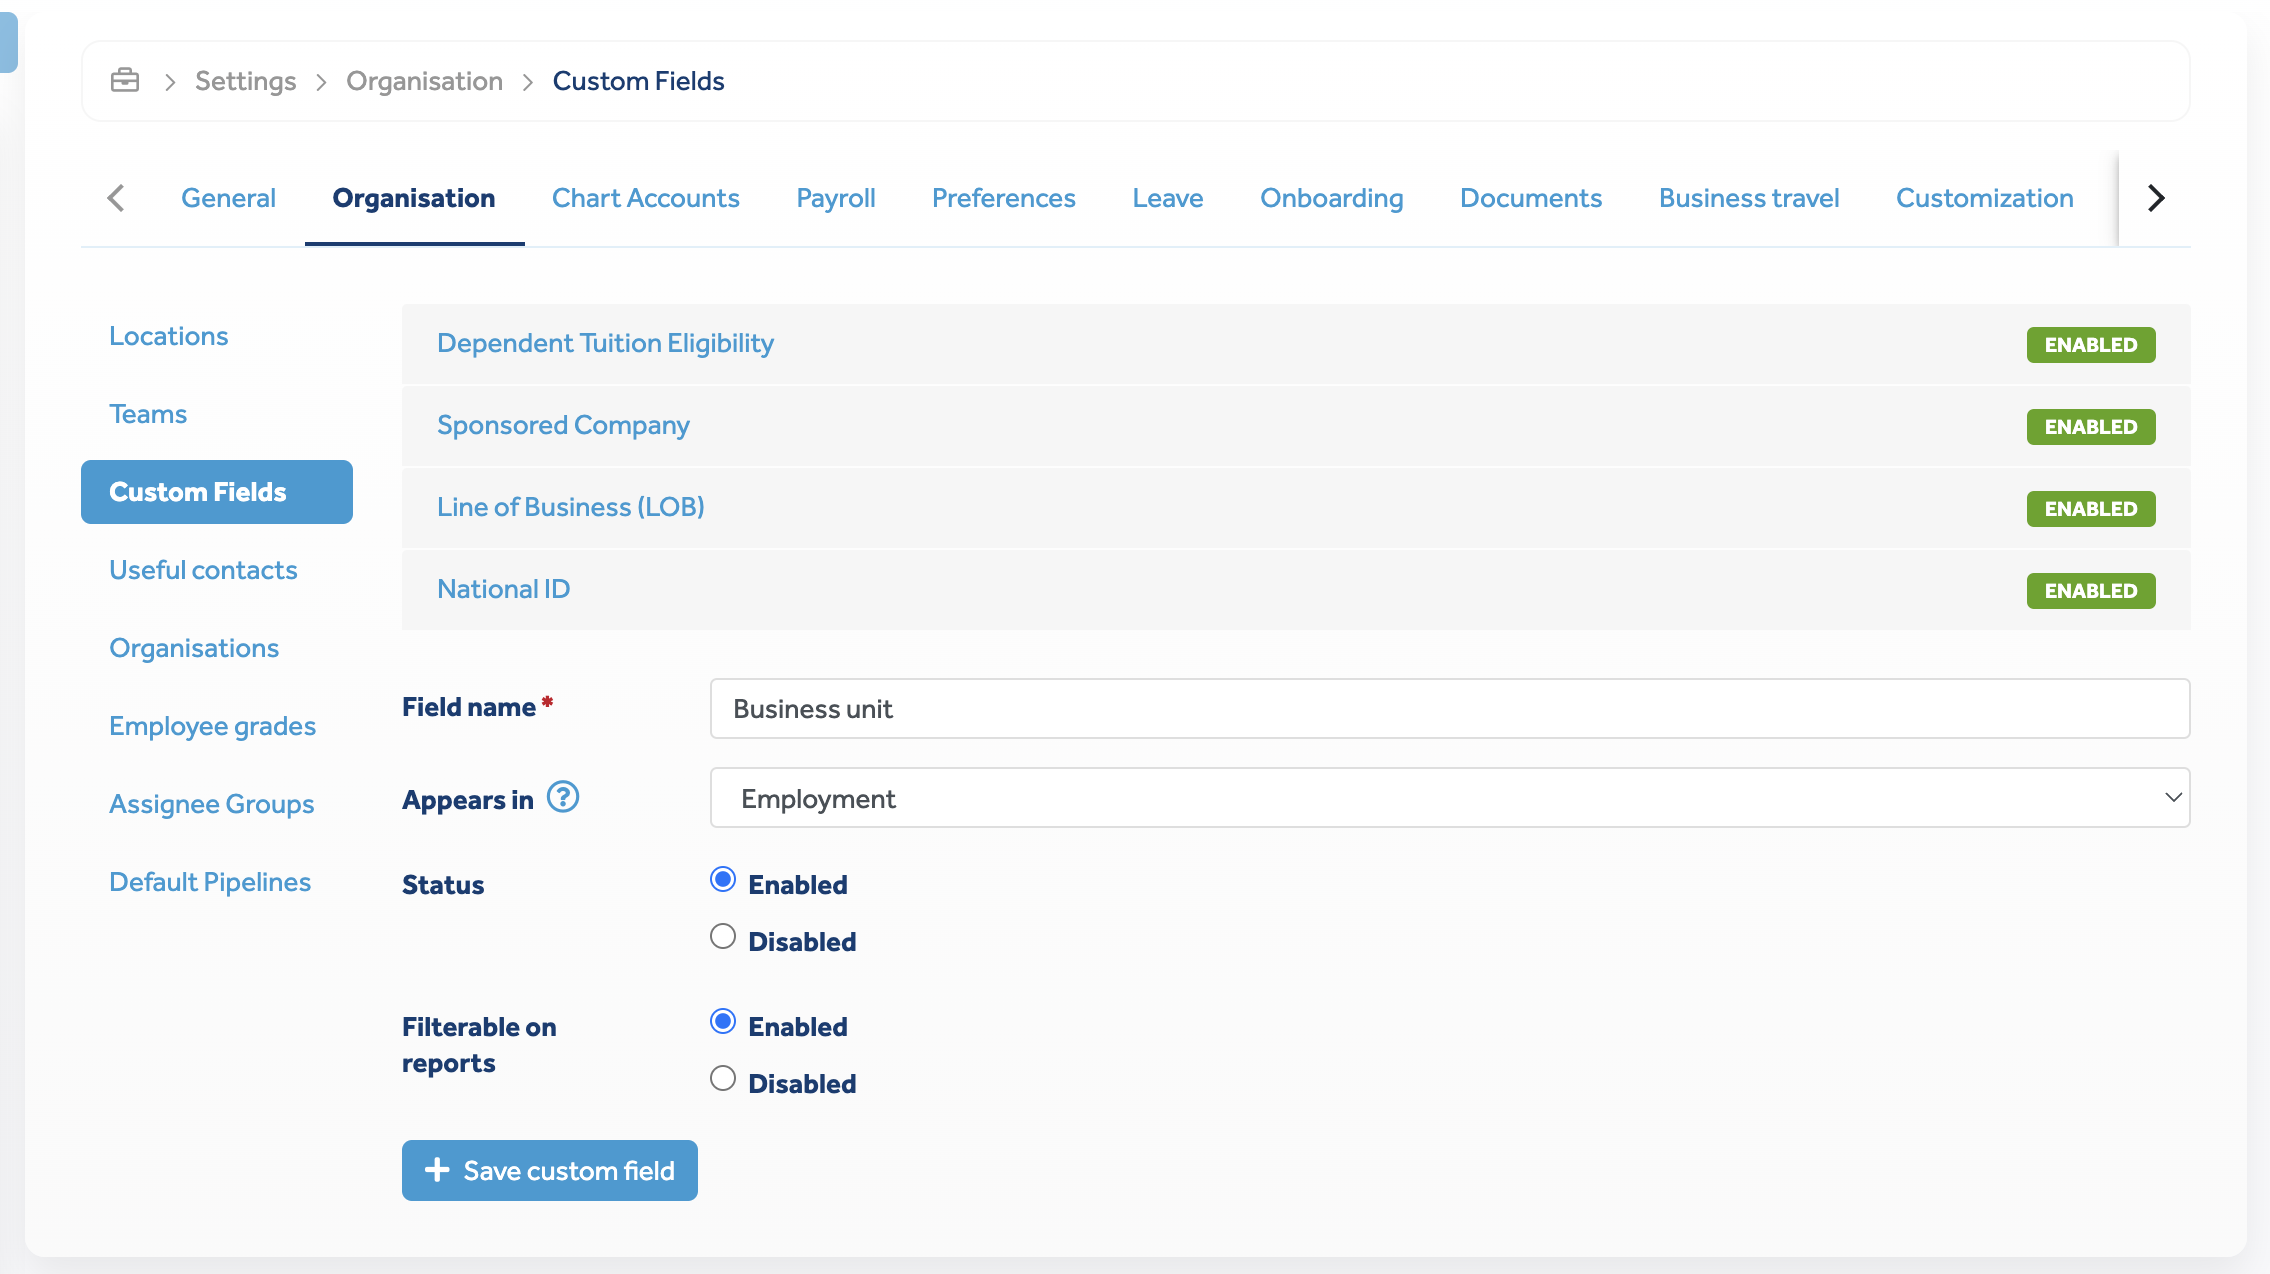Choose Disabled for Filterable on reports
The image size is (2270, 1274).
point(723,1079)
